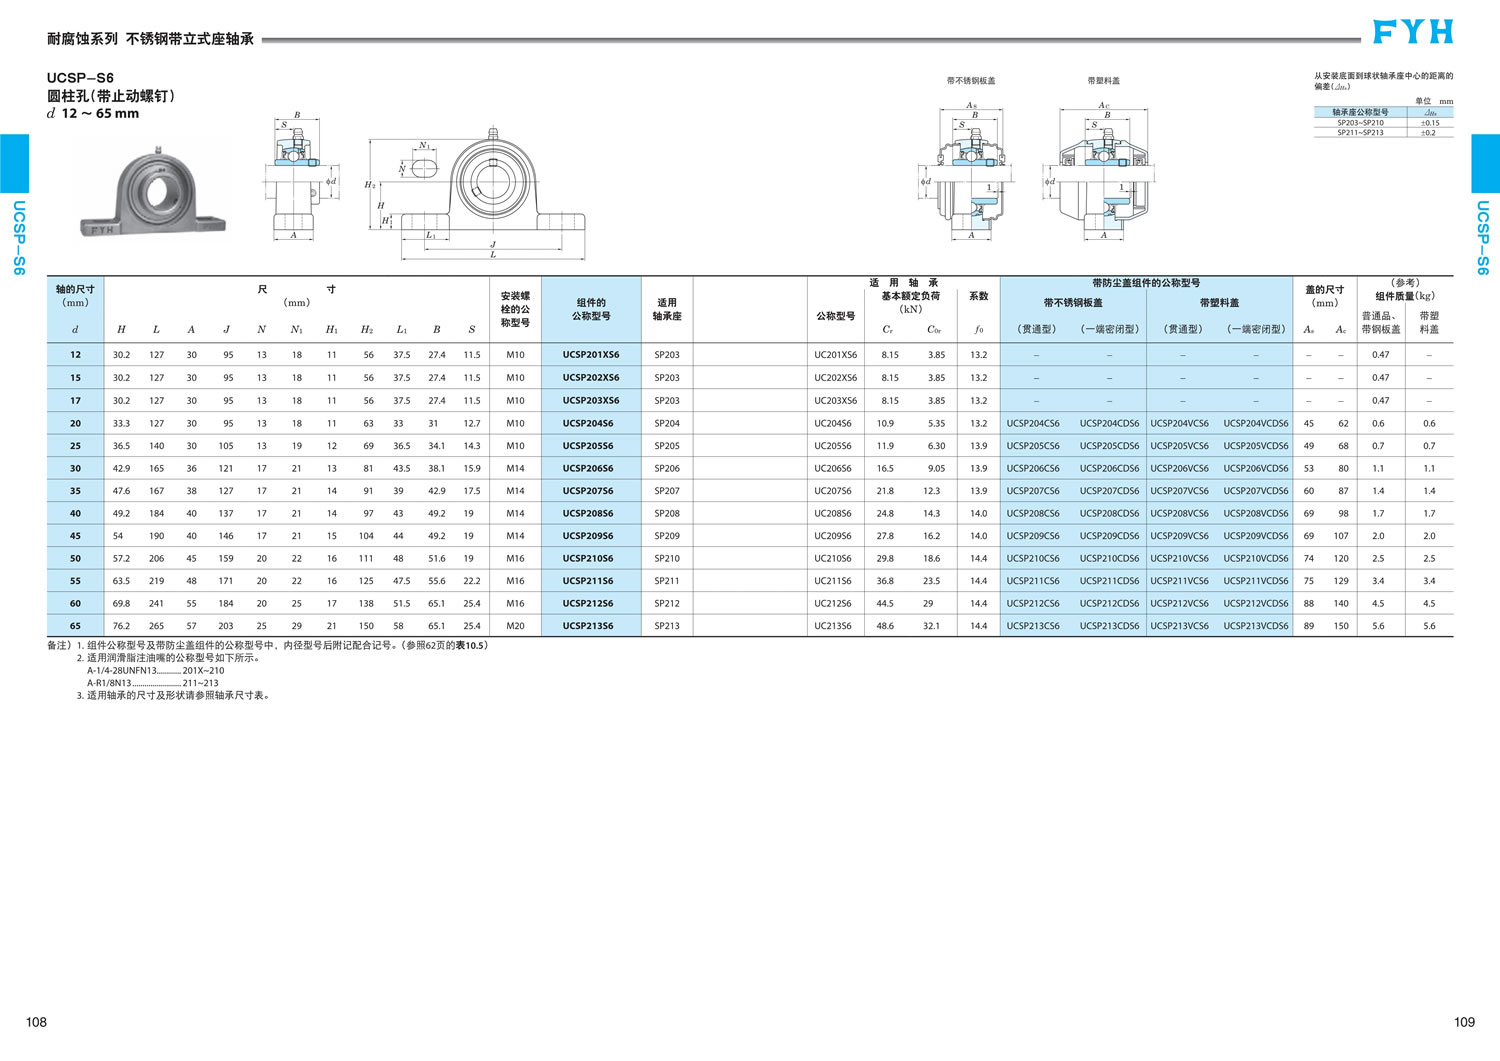The image size is (1500, 1061).
Task: Click the UC201XS6 bearing number
Action: tap(835, 355)
